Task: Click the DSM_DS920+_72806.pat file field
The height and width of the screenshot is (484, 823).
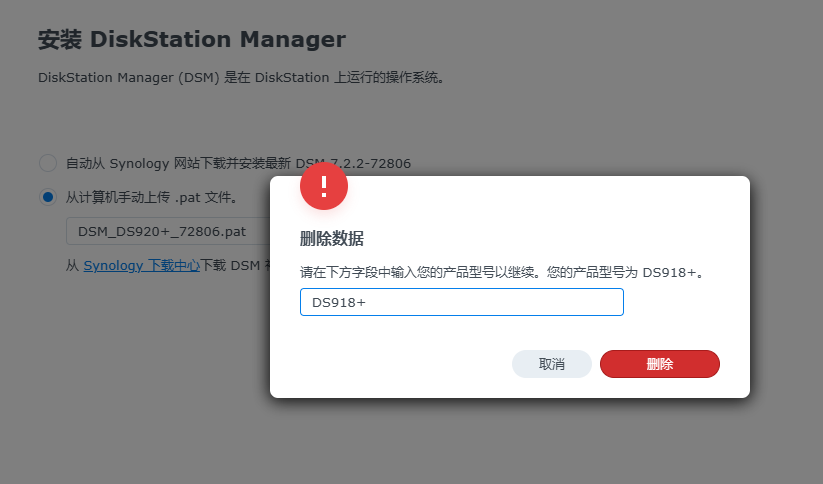Action: tap(168, 232)
